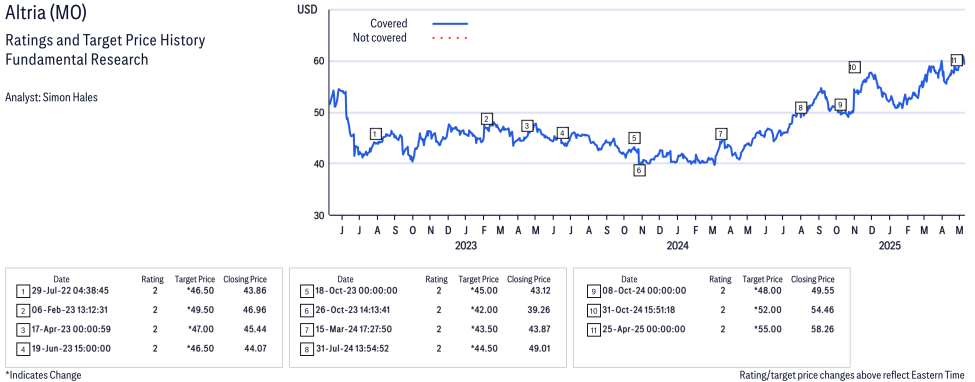Click chart marker 6 below the line
The image size is (975, 382).
639,170
